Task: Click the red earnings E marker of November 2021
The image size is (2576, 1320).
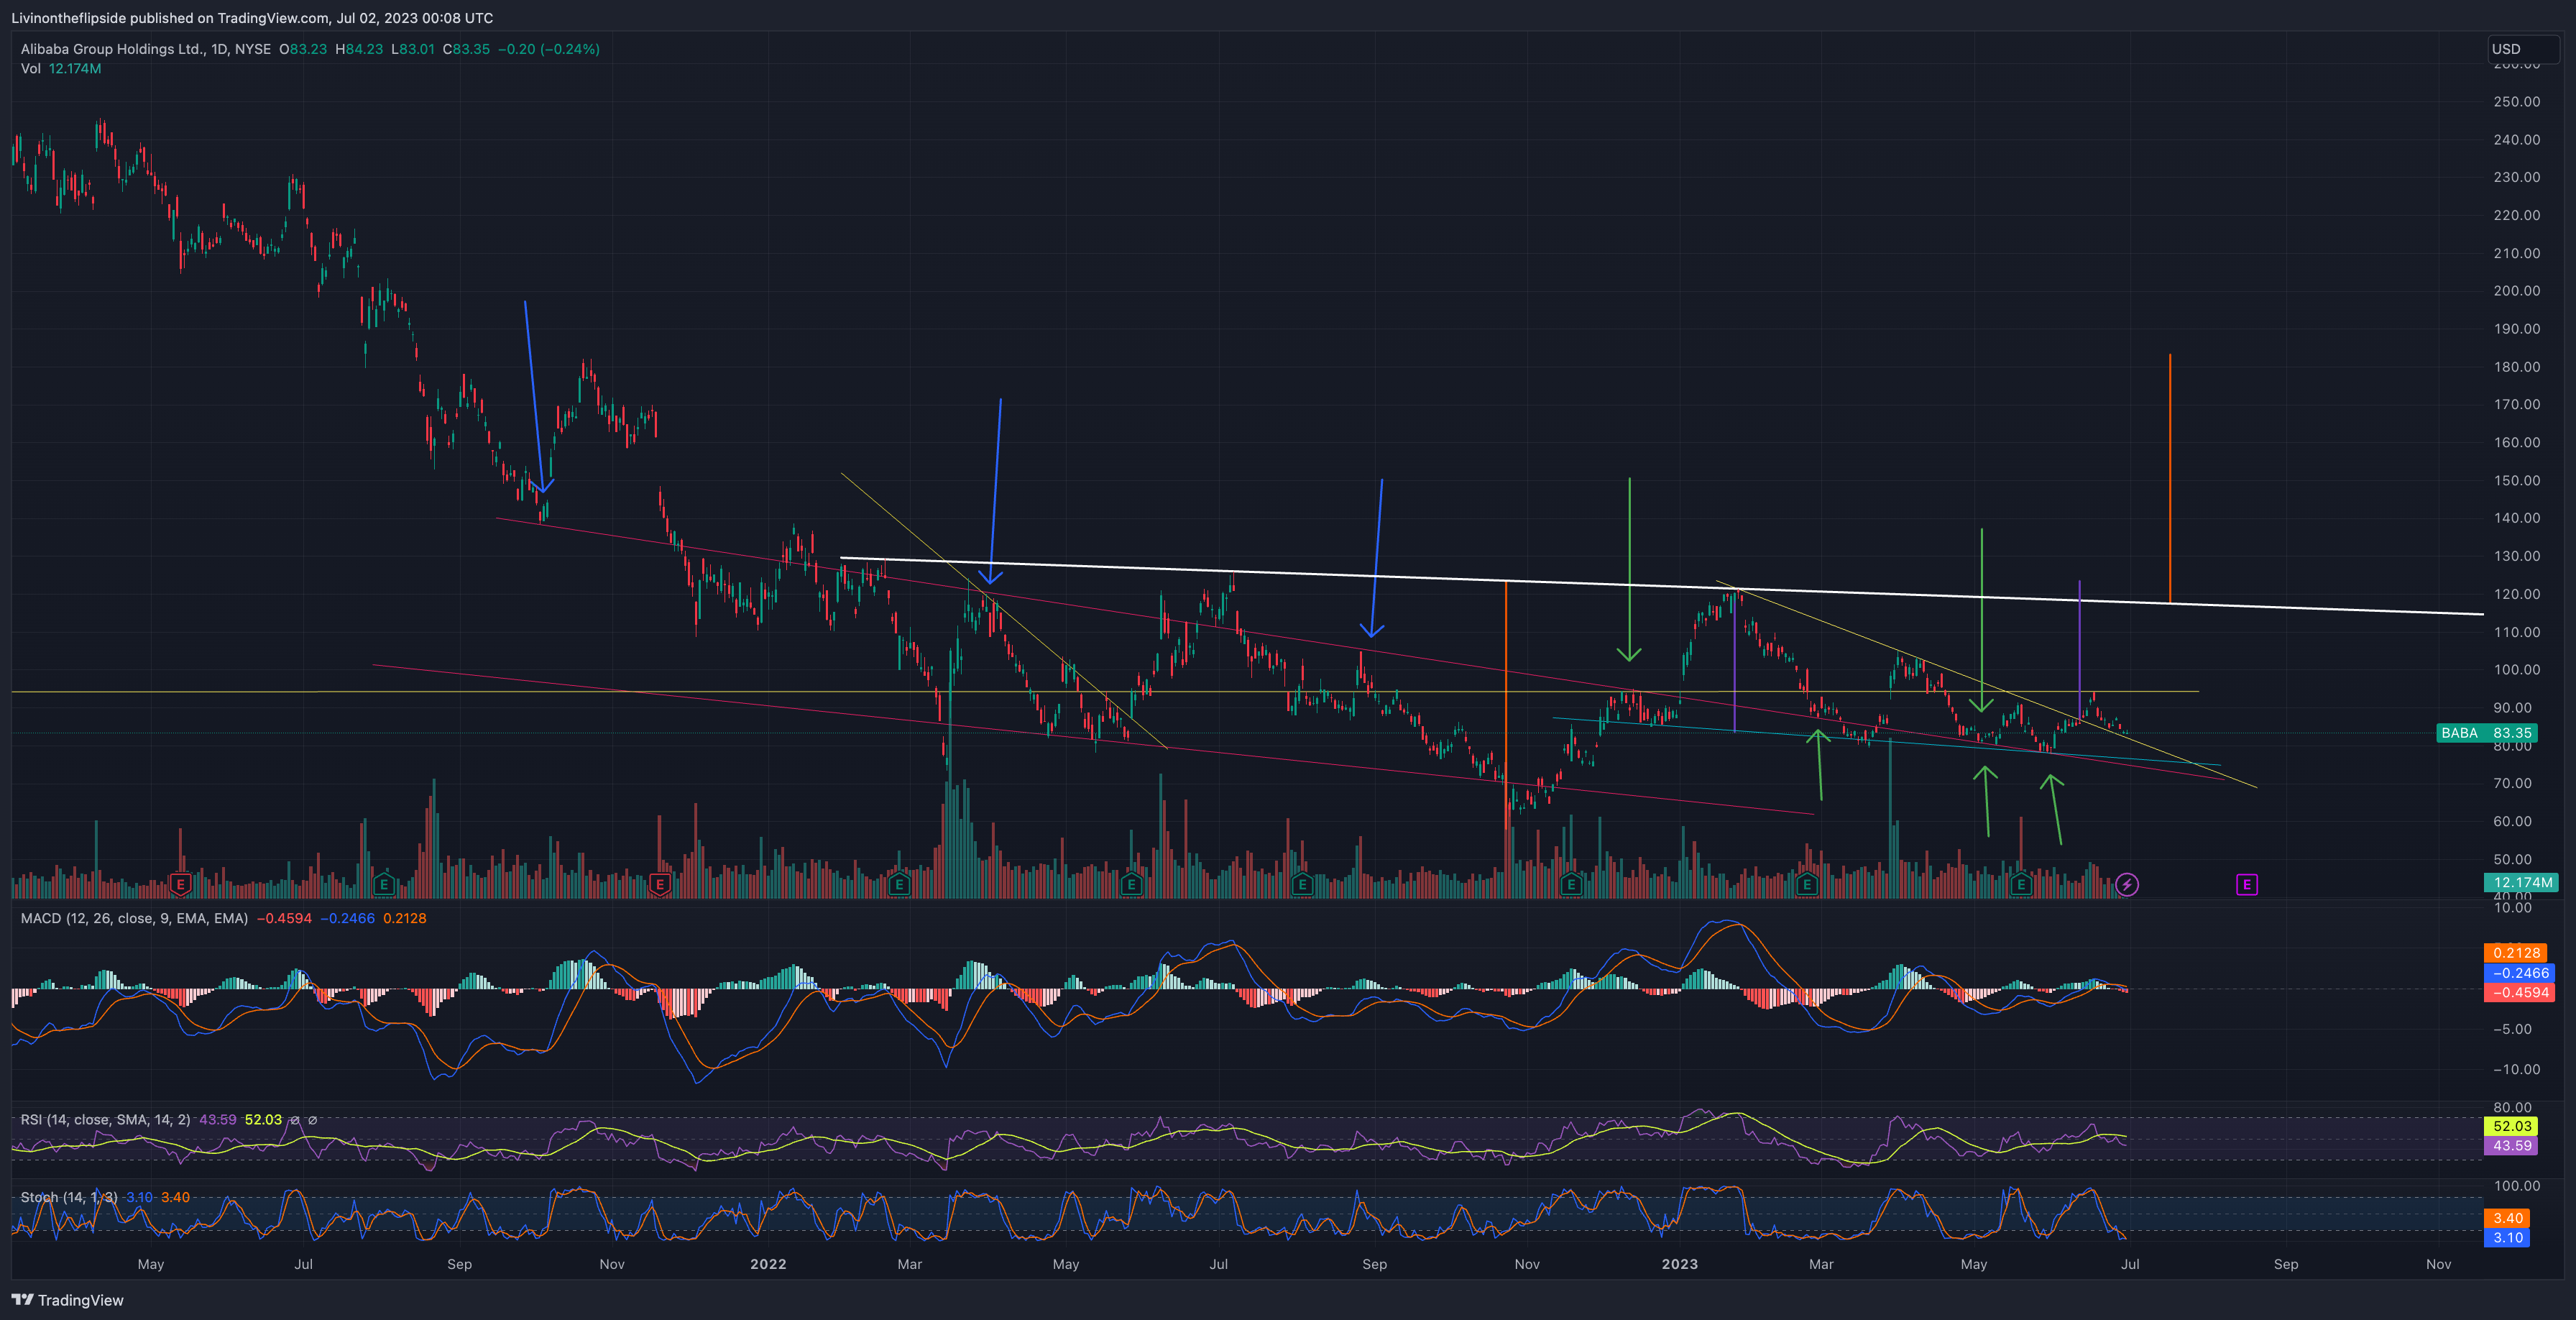Action: pos(659,884)
